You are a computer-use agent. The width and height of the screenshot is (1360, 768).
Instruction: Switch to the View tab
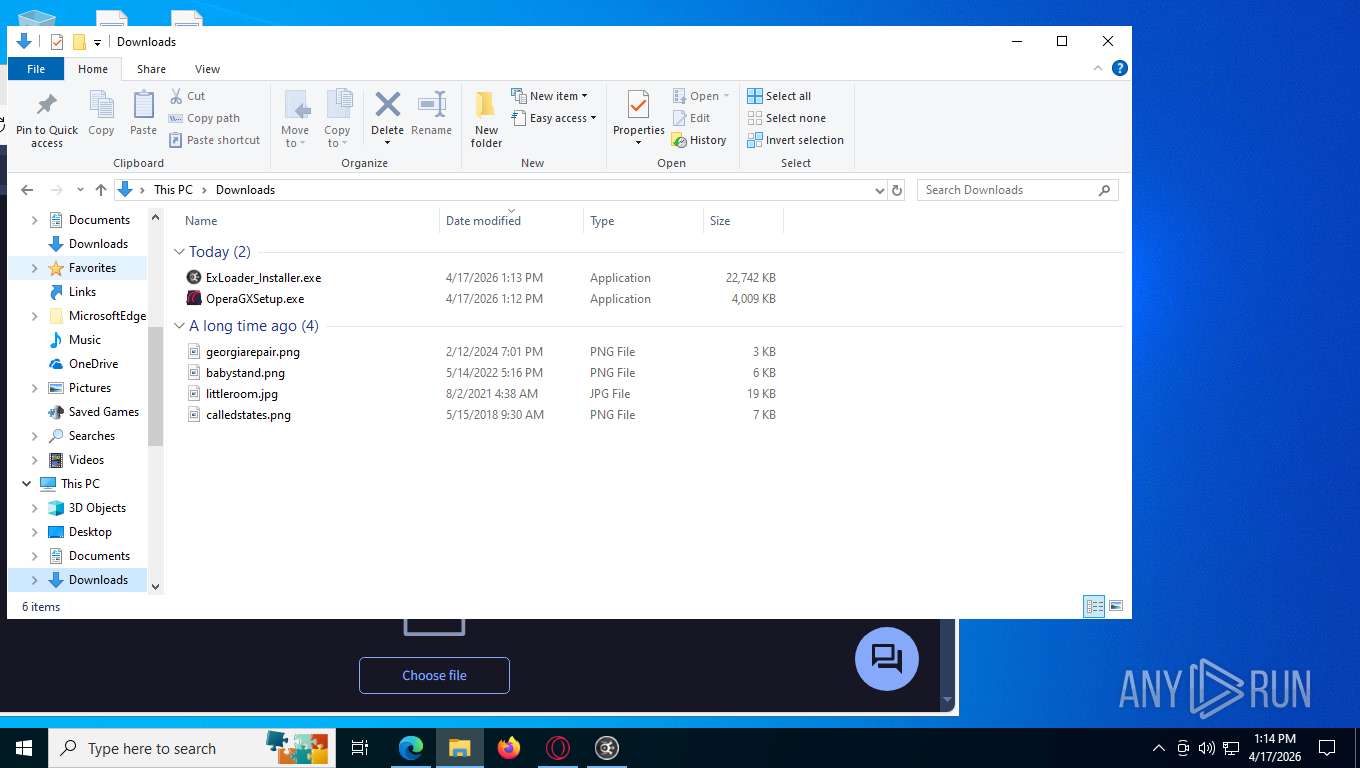tap(207, 69)
